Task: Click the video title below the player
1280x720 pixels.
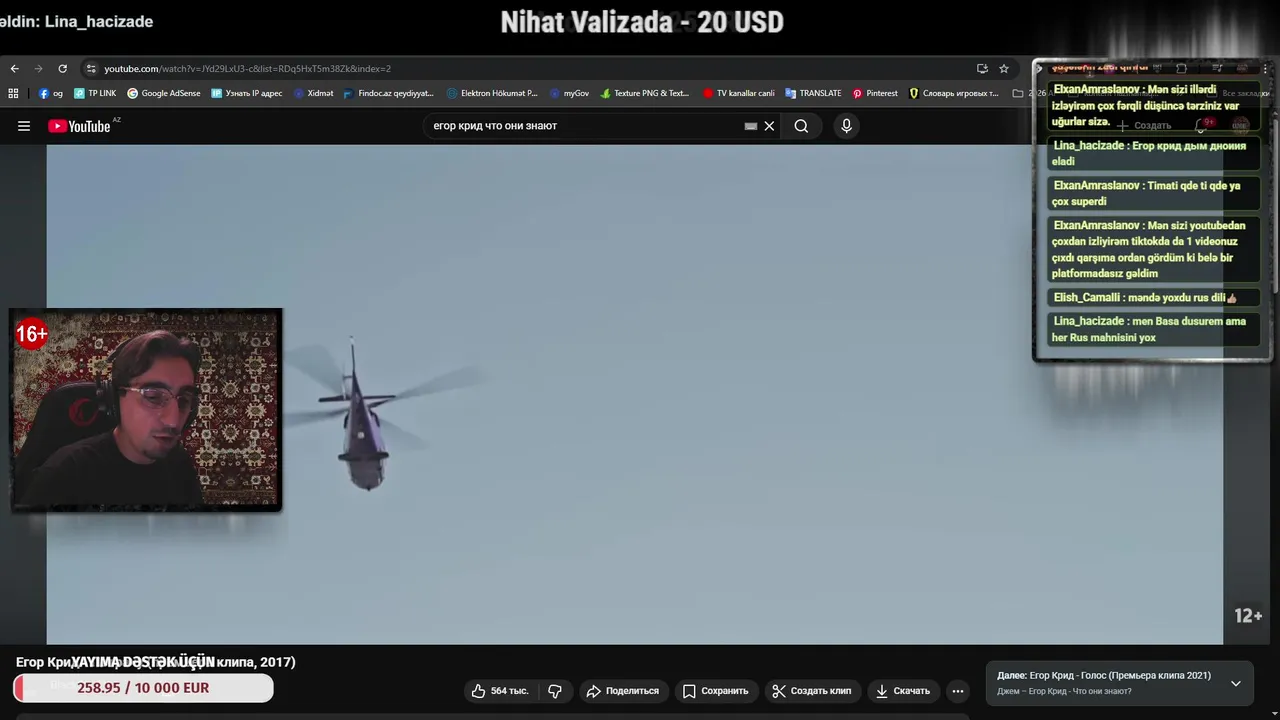Action: [156, 662]
